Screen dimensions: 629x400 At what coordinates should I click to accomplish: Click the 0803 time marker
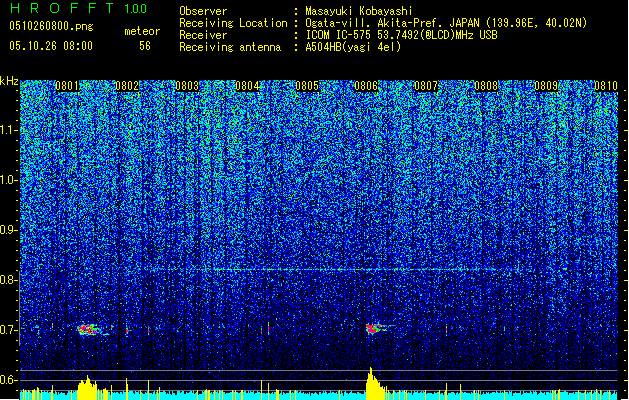[187, 86]
